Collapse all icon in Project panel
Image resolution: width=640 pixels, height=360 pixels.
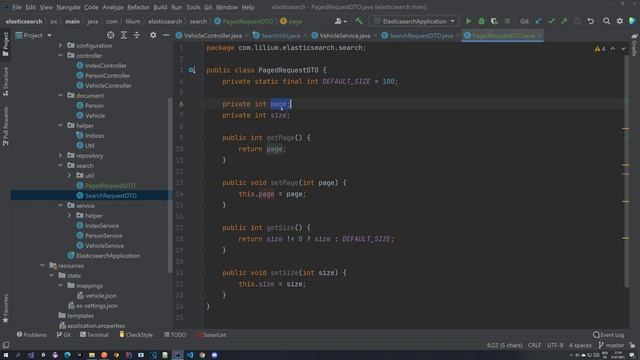click(x=137, y=36)
